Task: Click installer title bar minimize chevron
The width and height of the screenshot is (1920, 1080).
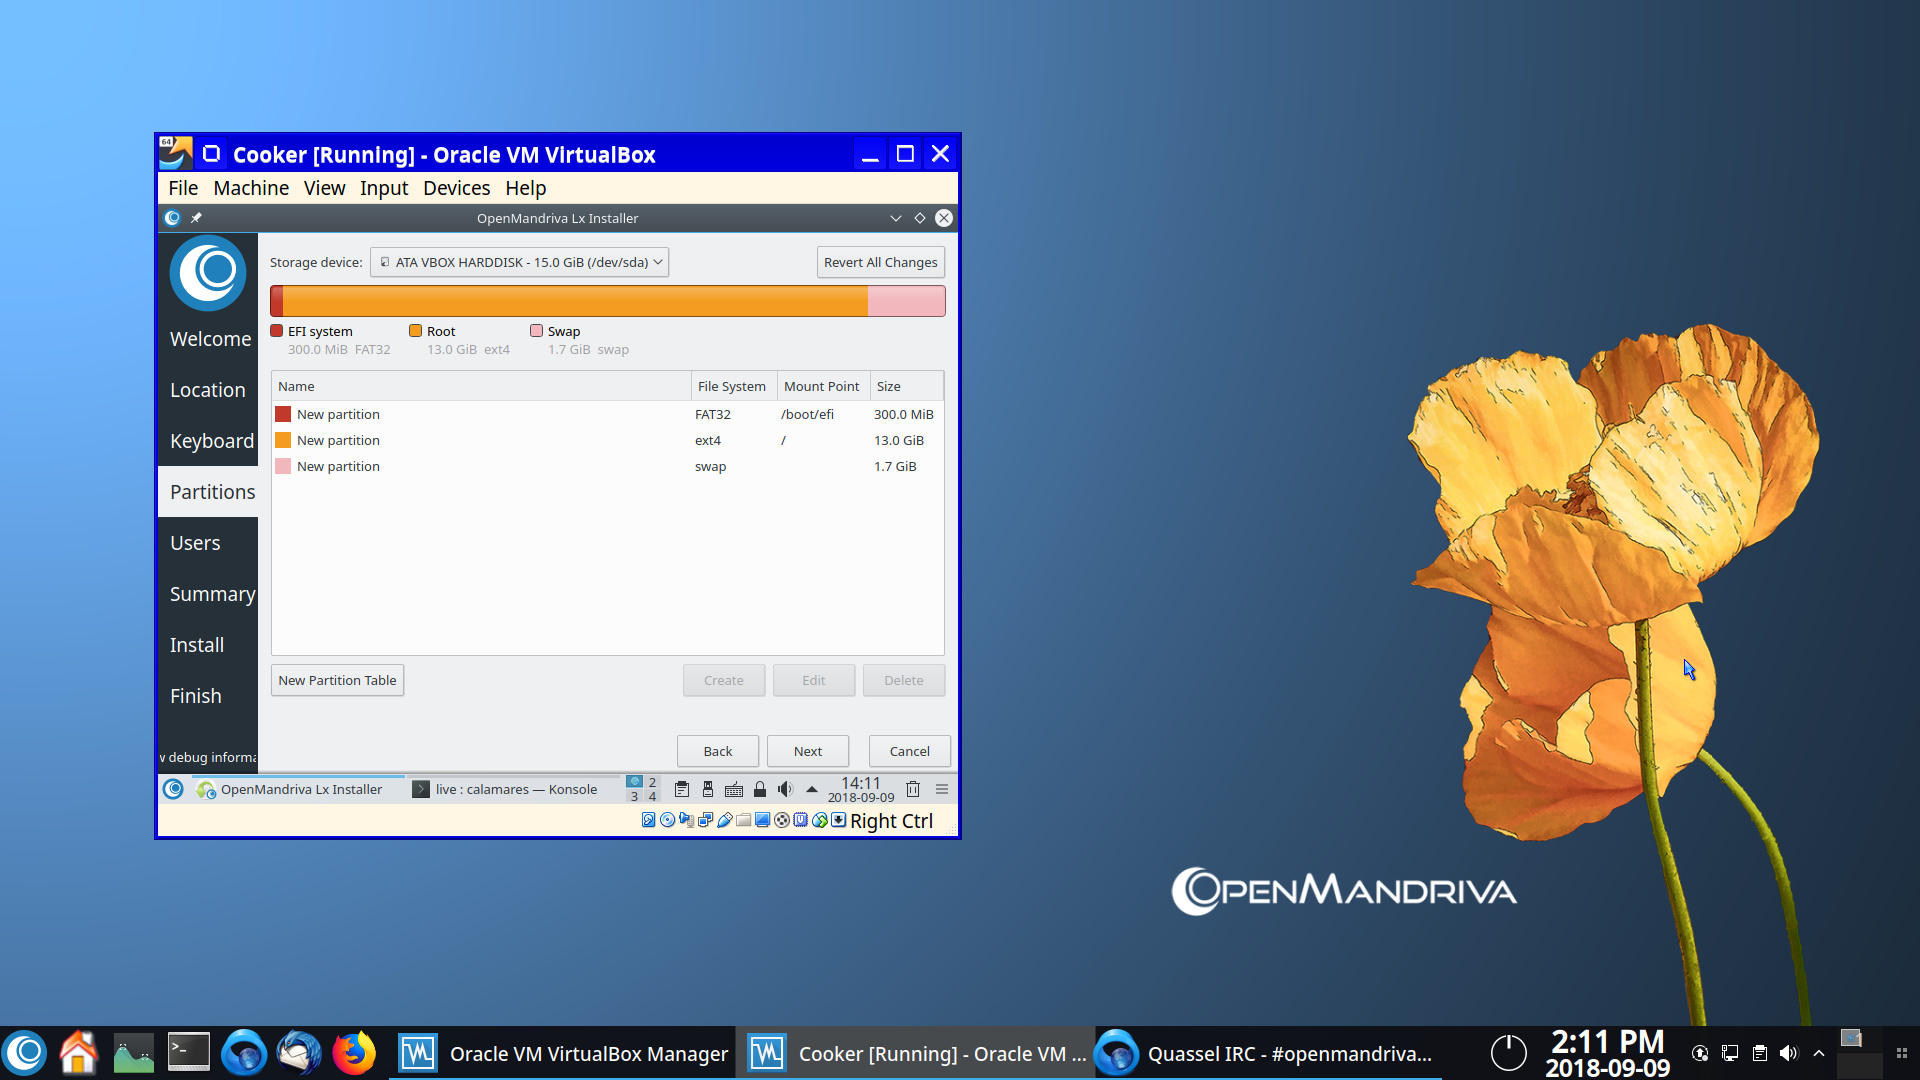Action: [x=895, y=218]
